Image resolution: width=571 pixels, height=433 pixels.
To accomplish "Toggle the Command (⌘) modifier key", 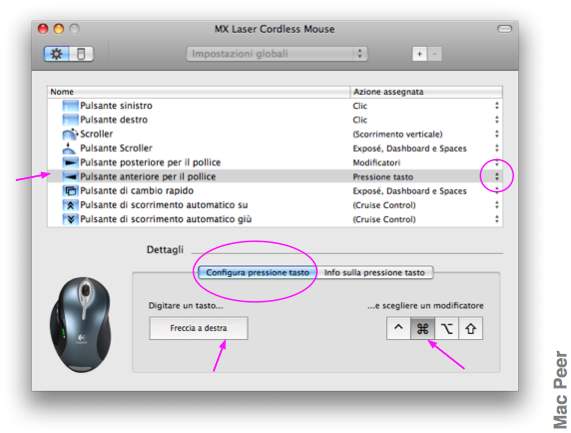I will [x=422, y=328].
